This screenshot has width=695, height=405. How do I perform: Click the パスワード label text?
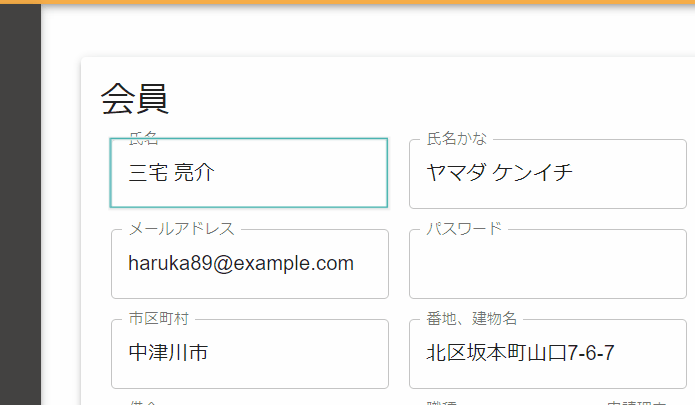(x=464, y=229)
